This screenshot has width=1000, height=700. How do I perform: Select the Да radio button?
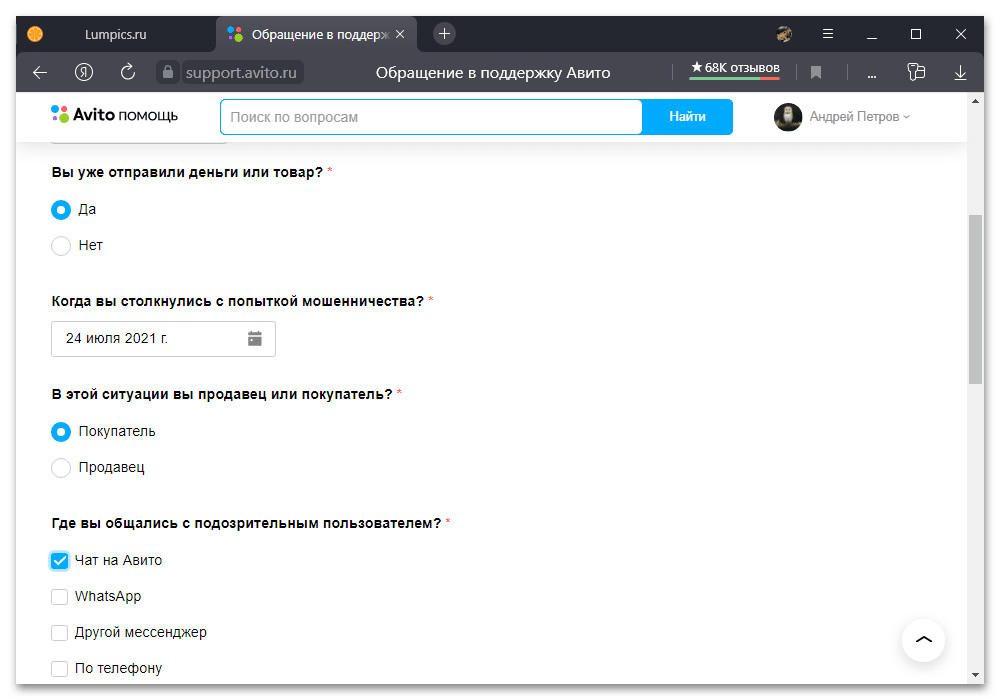[61, 210]
